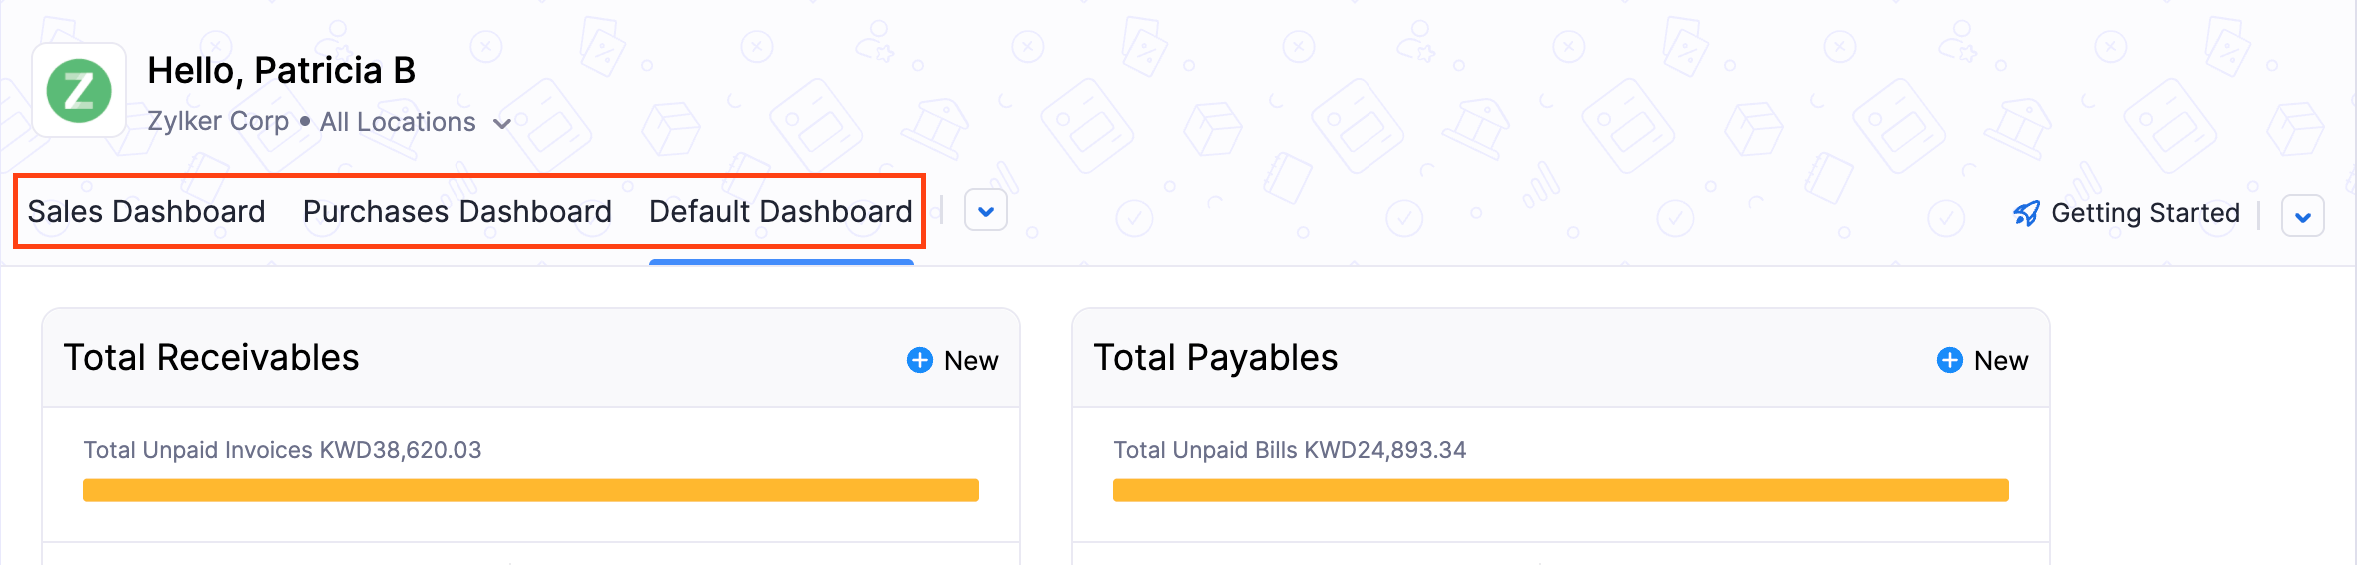Click the unpaid invoices yellow progress bar
The width and height of the screenshot is (2357, 565).
[x=530, y=490]
